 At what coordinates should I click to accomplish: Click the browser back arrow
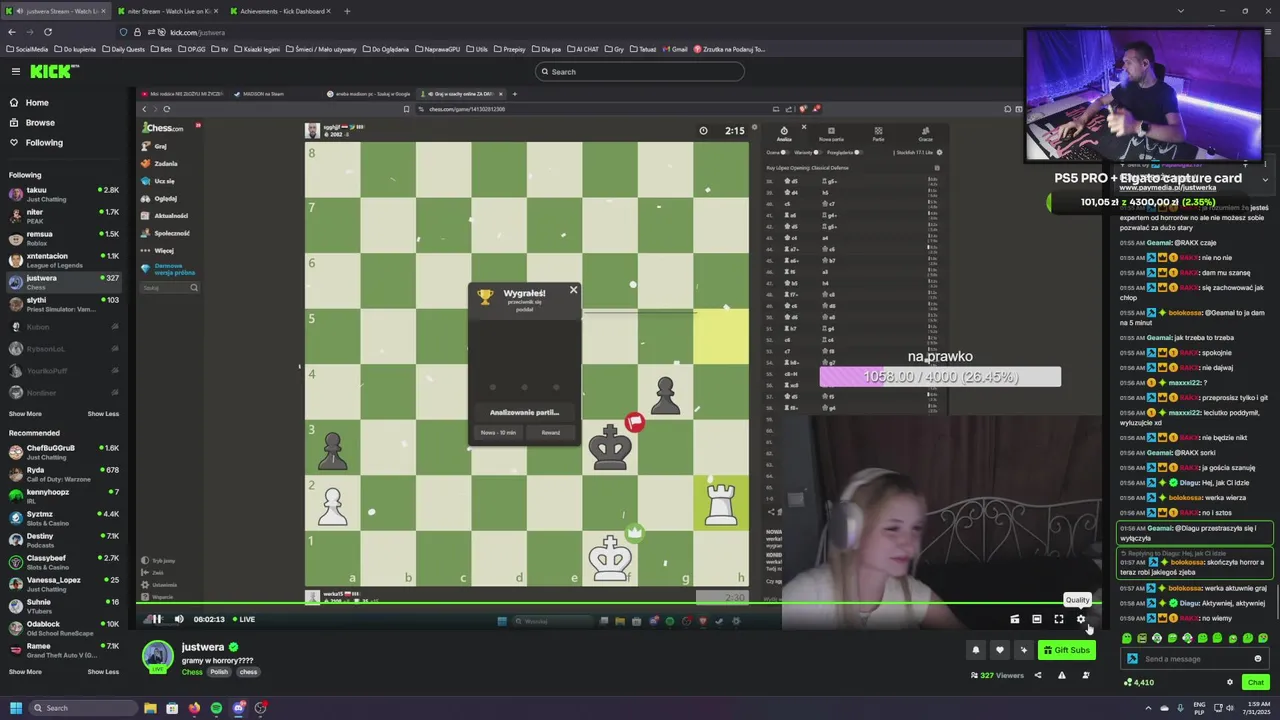click(x=11, y=32)
